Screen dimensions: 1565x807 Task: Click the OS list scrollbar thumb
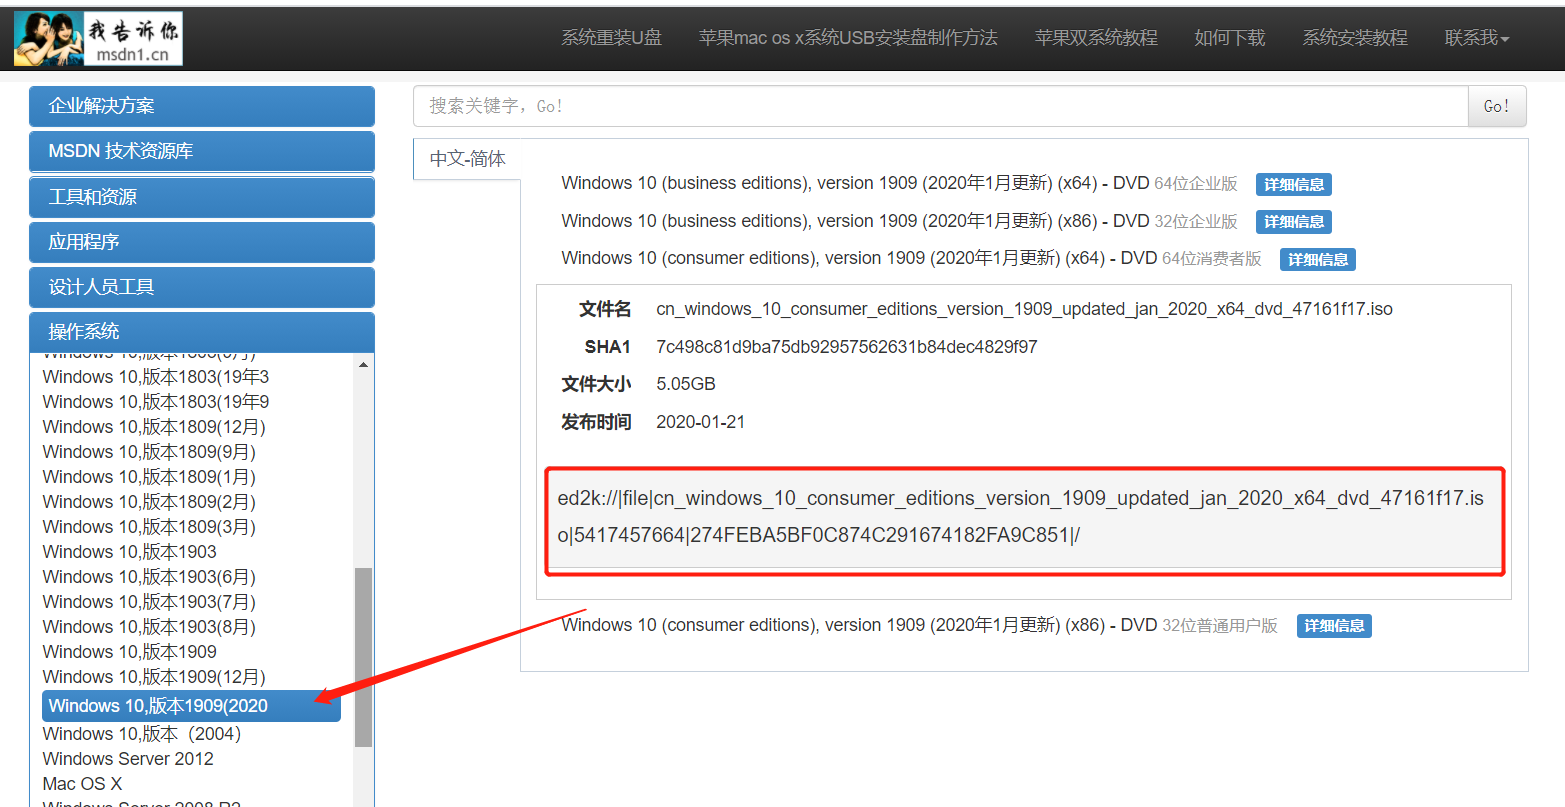coord(363,657)
